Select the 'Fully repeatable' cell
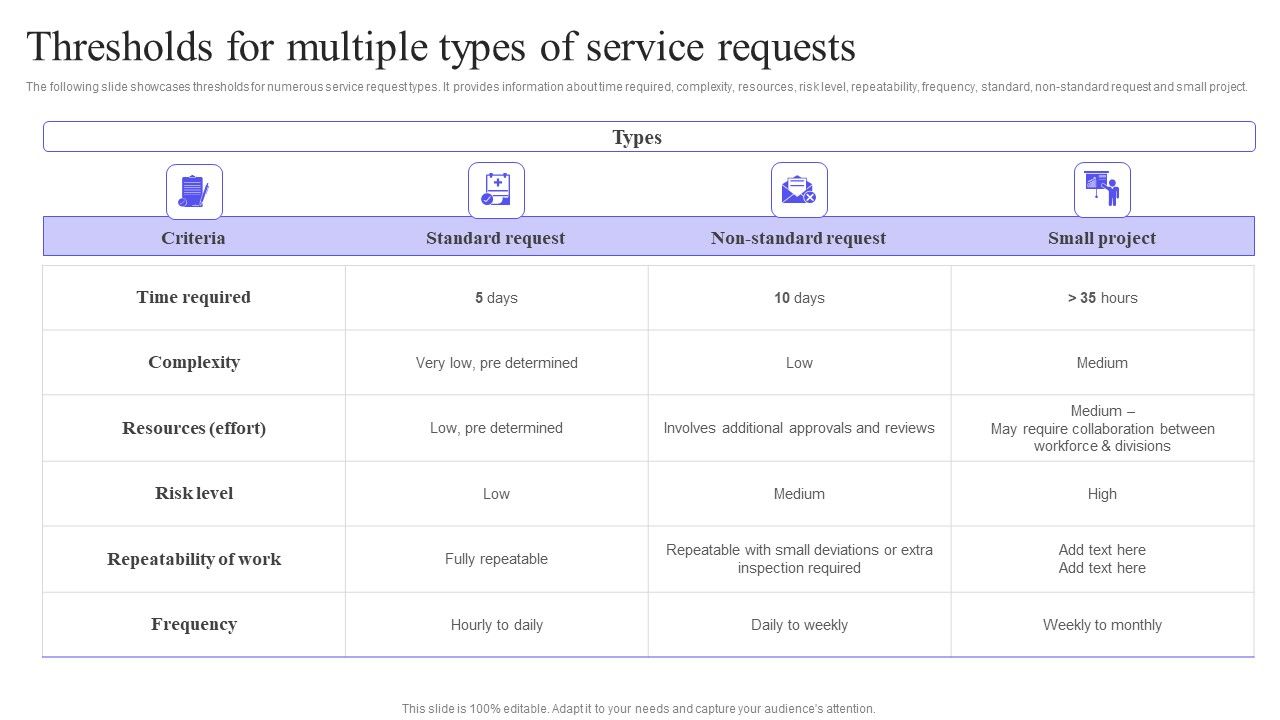 pyautogui.click(x=497, y=559)
